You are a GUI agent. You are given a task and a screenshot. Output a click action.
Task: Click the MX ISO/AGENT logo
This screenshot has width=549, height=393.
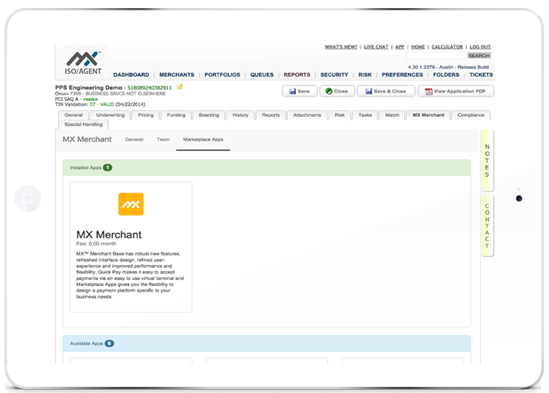click(83, 63)
